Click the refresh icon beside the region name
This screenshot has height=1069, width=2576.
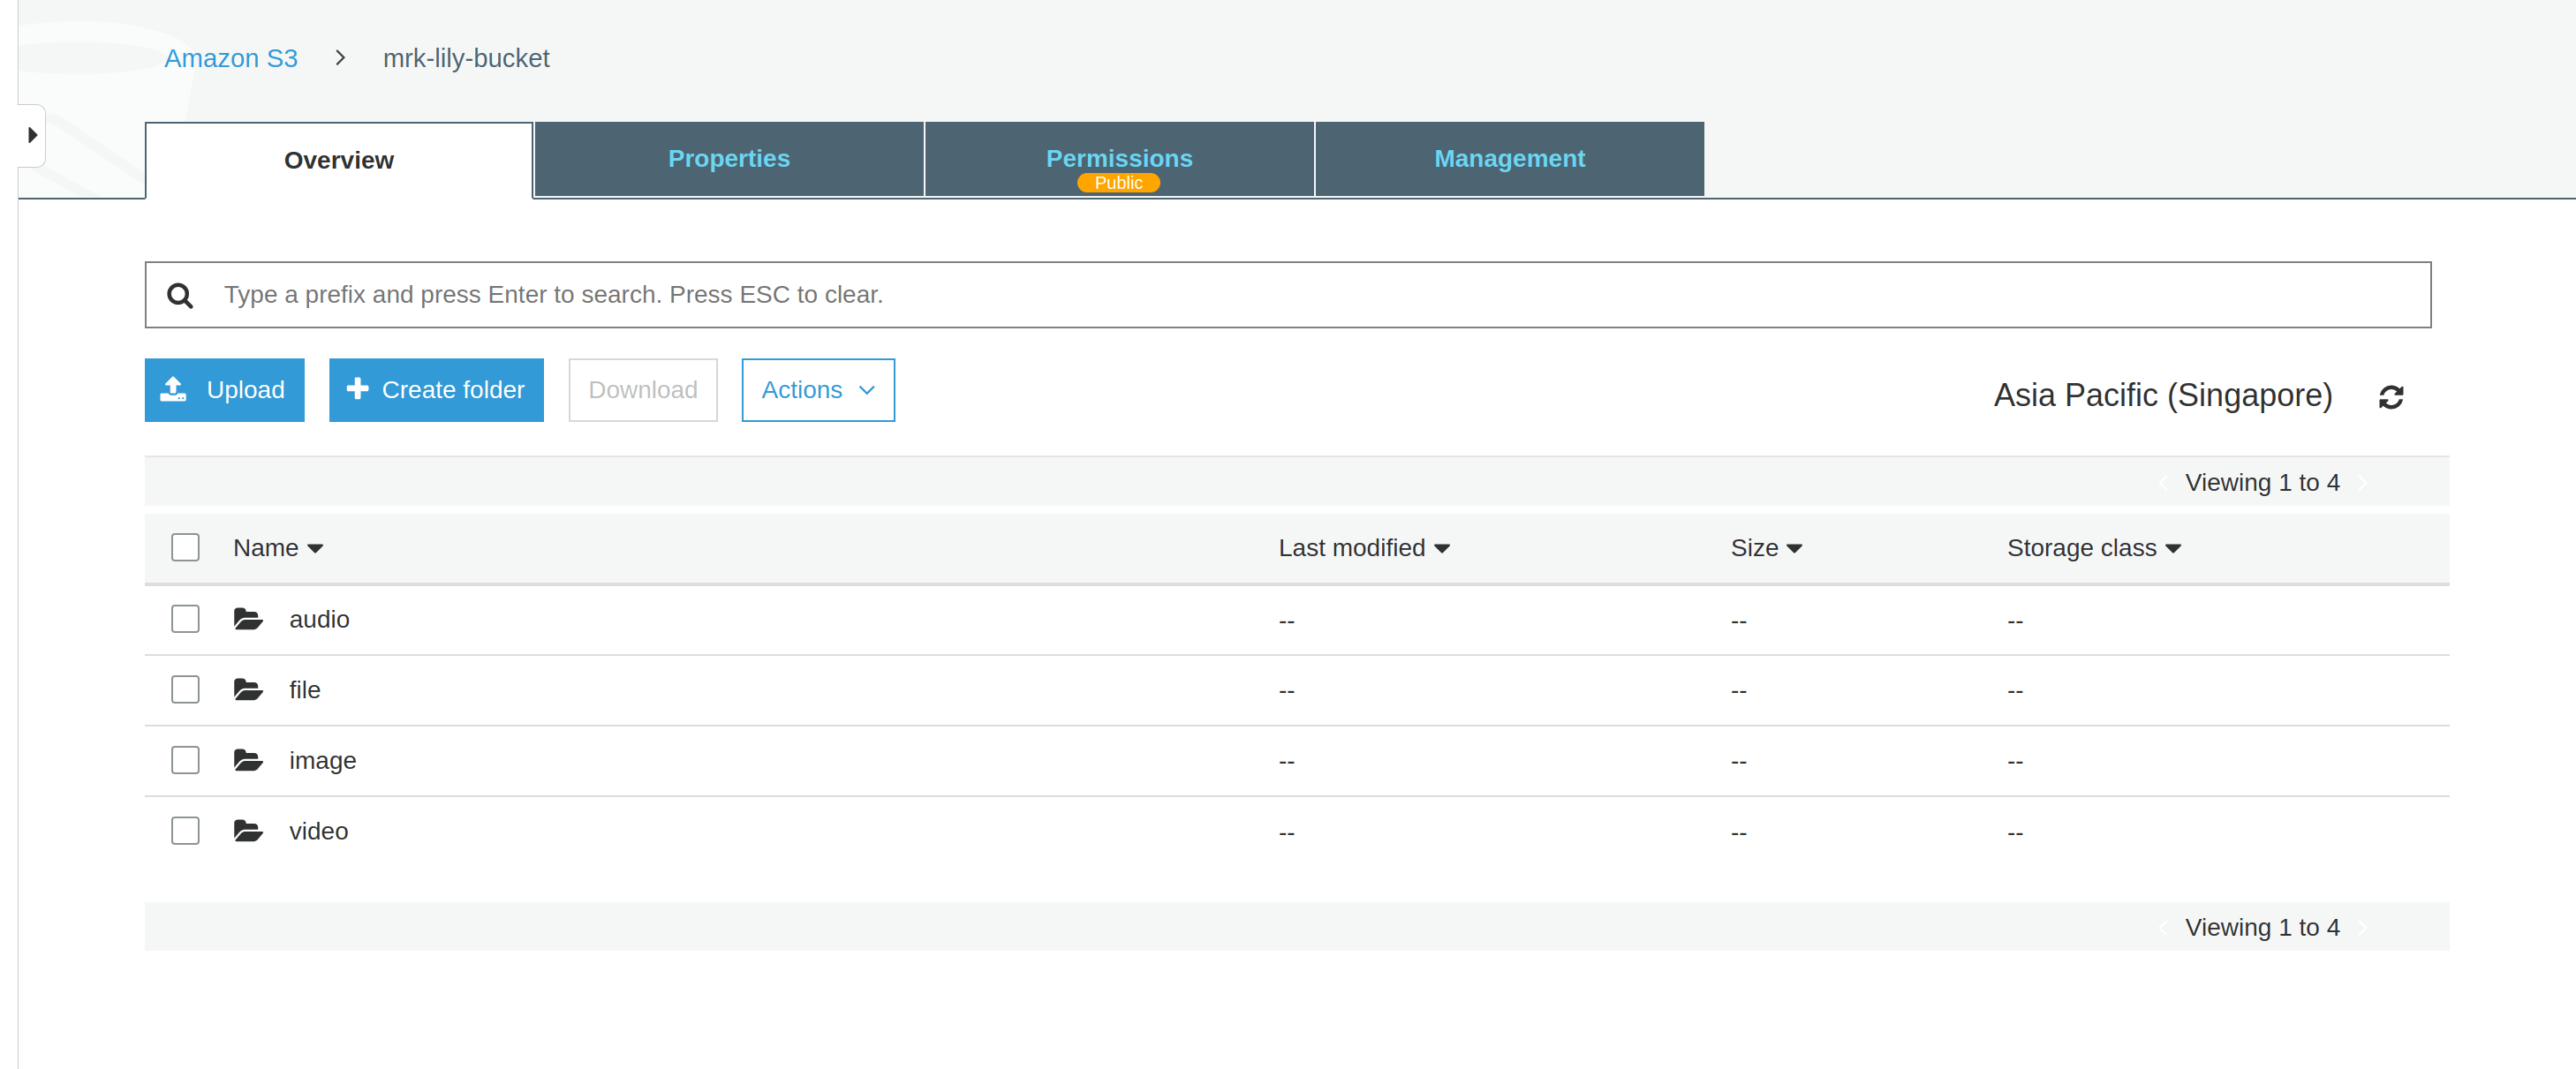(x=2390, y=397)
